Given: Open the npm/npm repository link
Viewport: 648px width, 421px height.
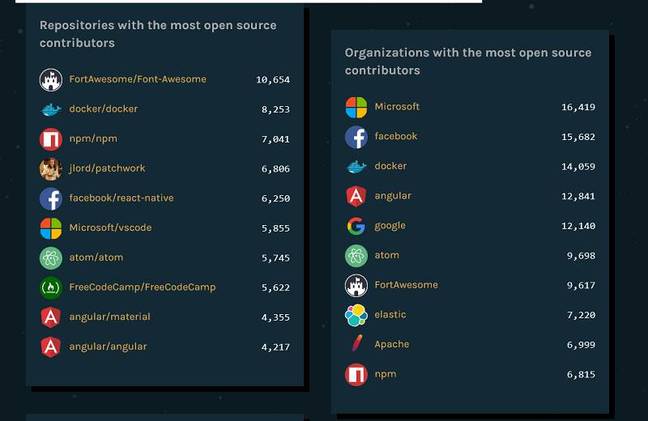Looking at the screenshot, I should pyautogui.click(x=93, y=139).
